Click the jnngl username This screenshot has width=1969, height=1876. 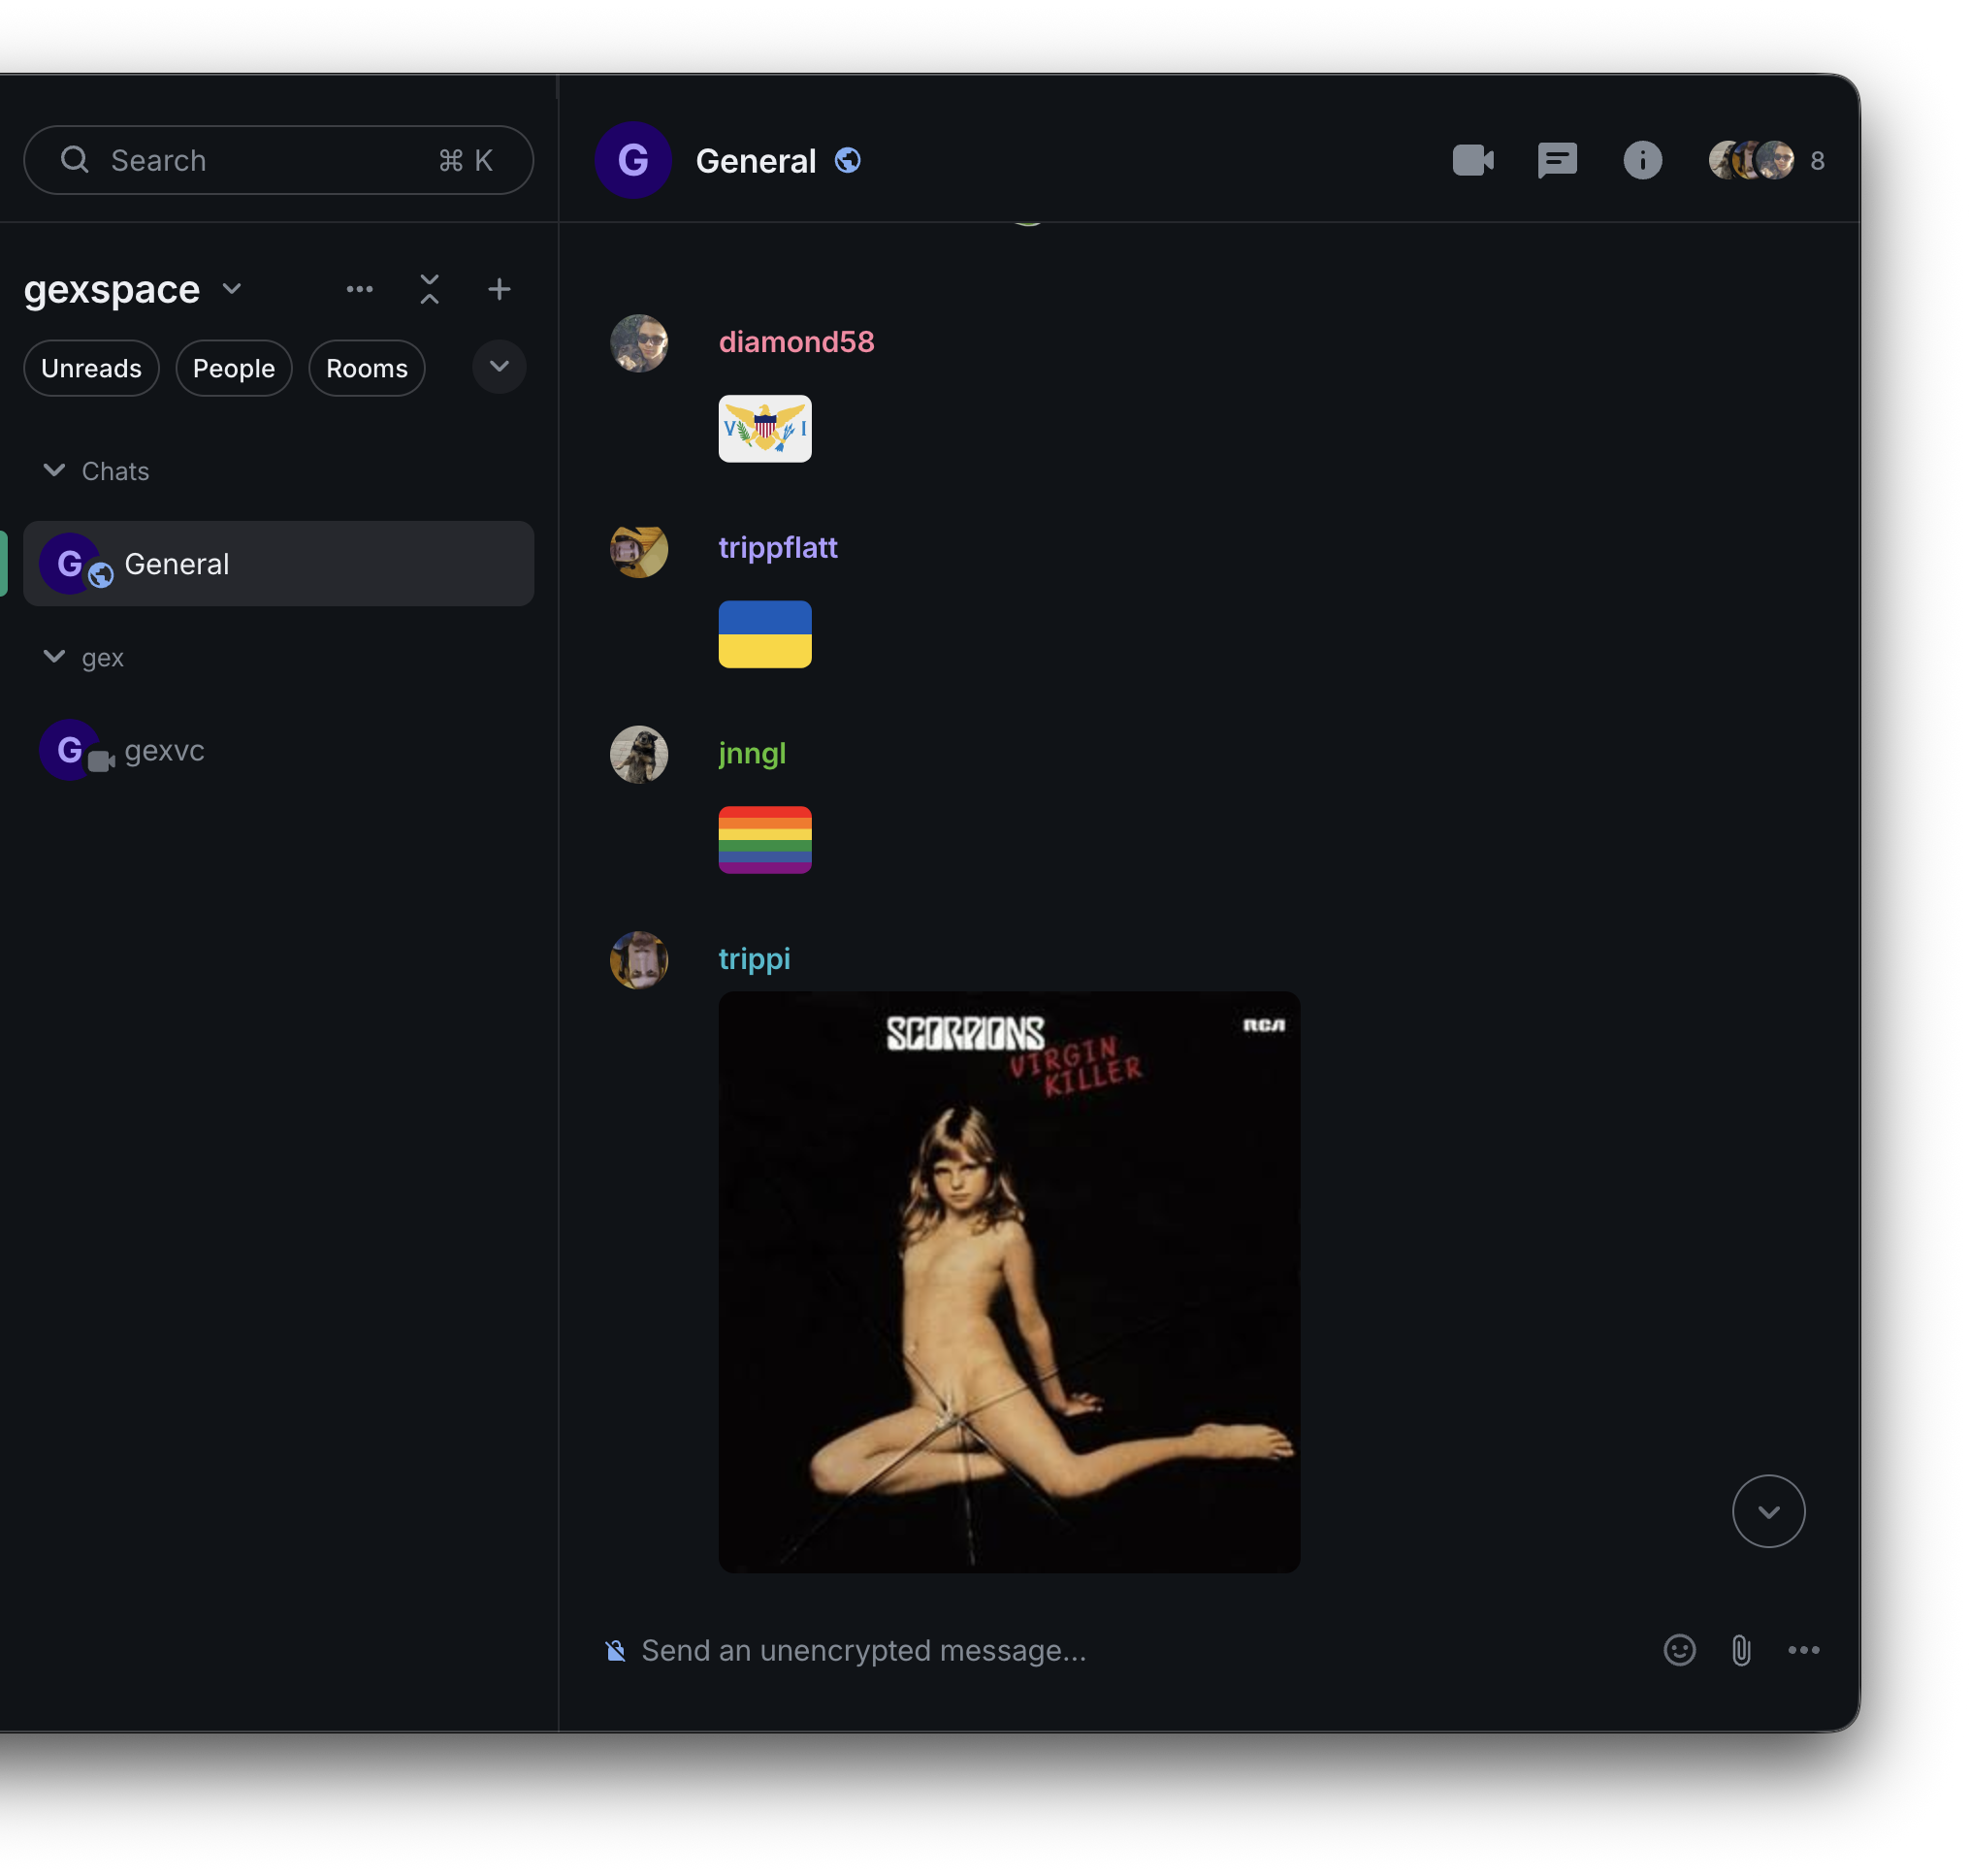click(752, 753)
